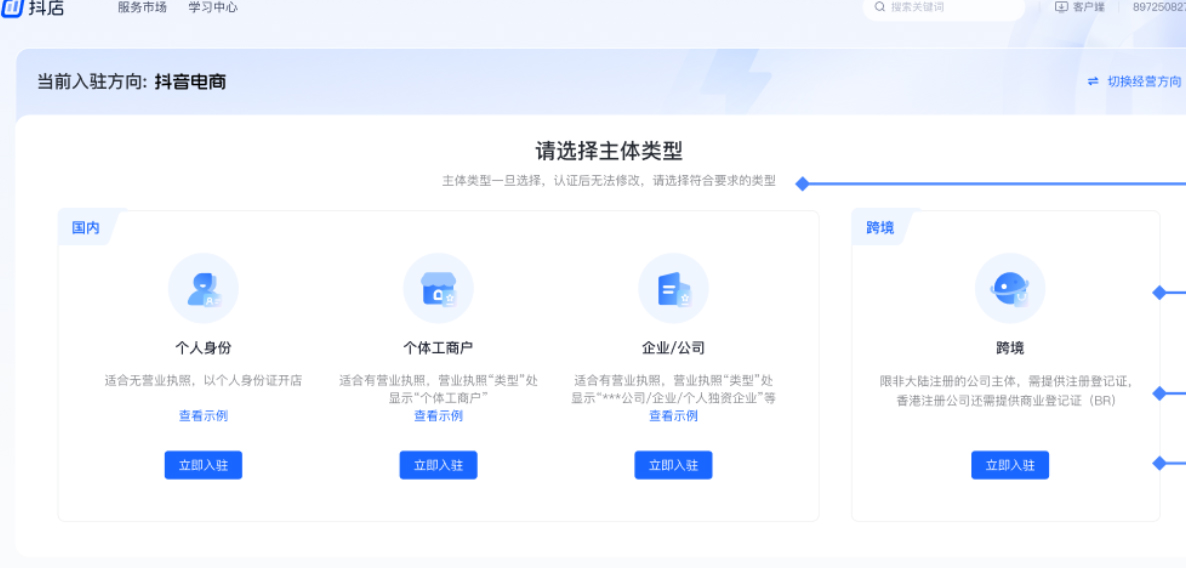Open 查看示例 under 个体工商户
The width and height of the screenshot is (1186, 568).
tap(439, 416)
